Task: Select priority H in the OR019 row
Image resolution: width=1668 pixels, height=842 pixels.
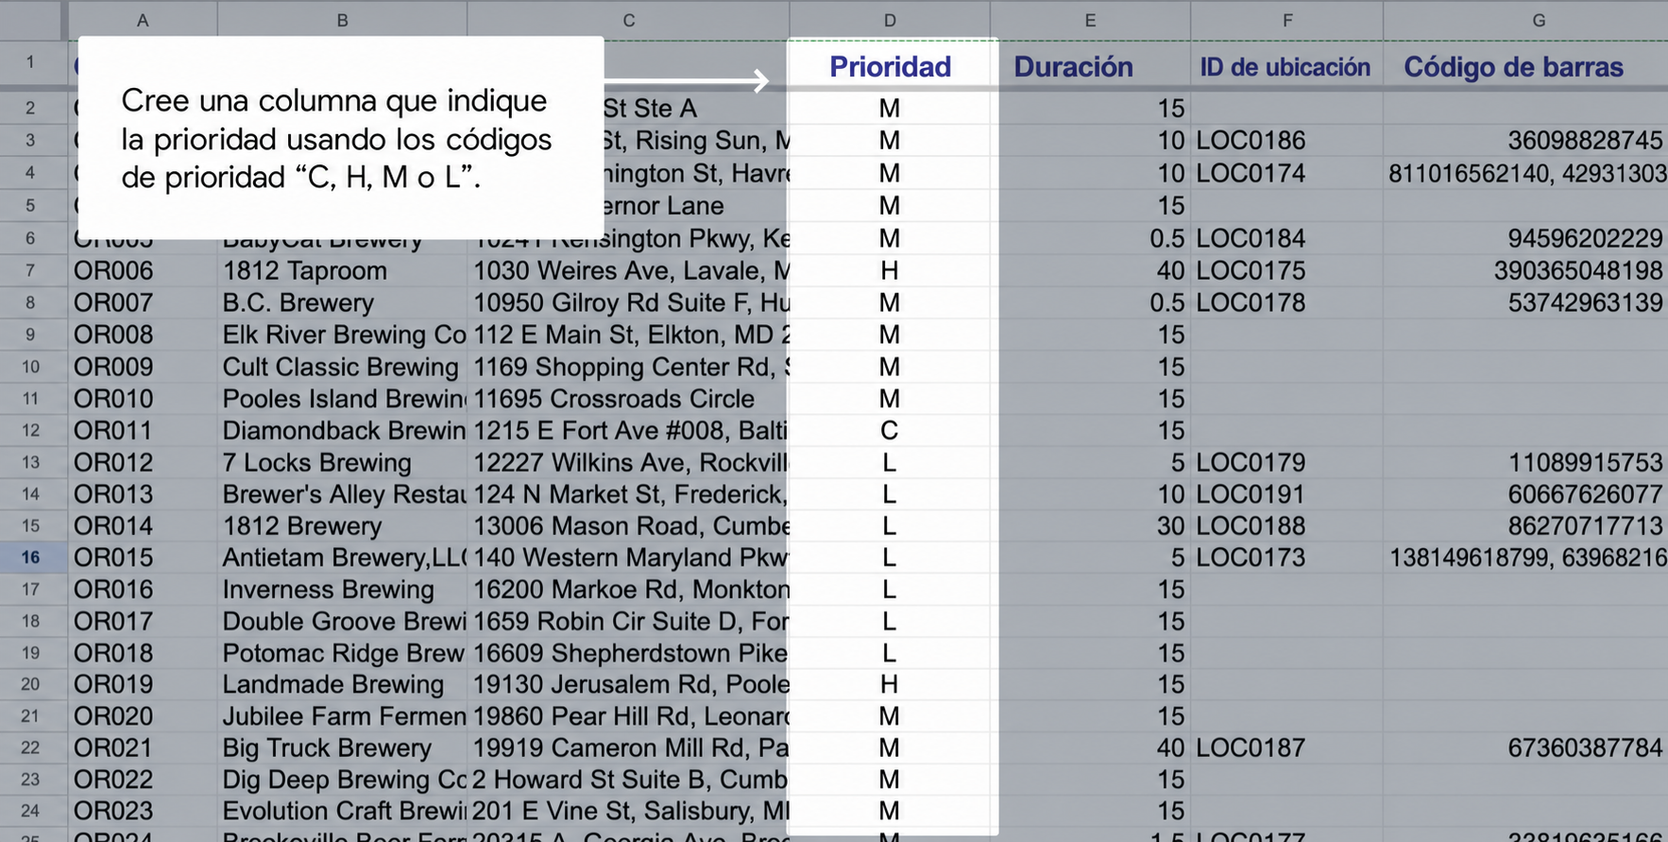Action: click(889, 684)
